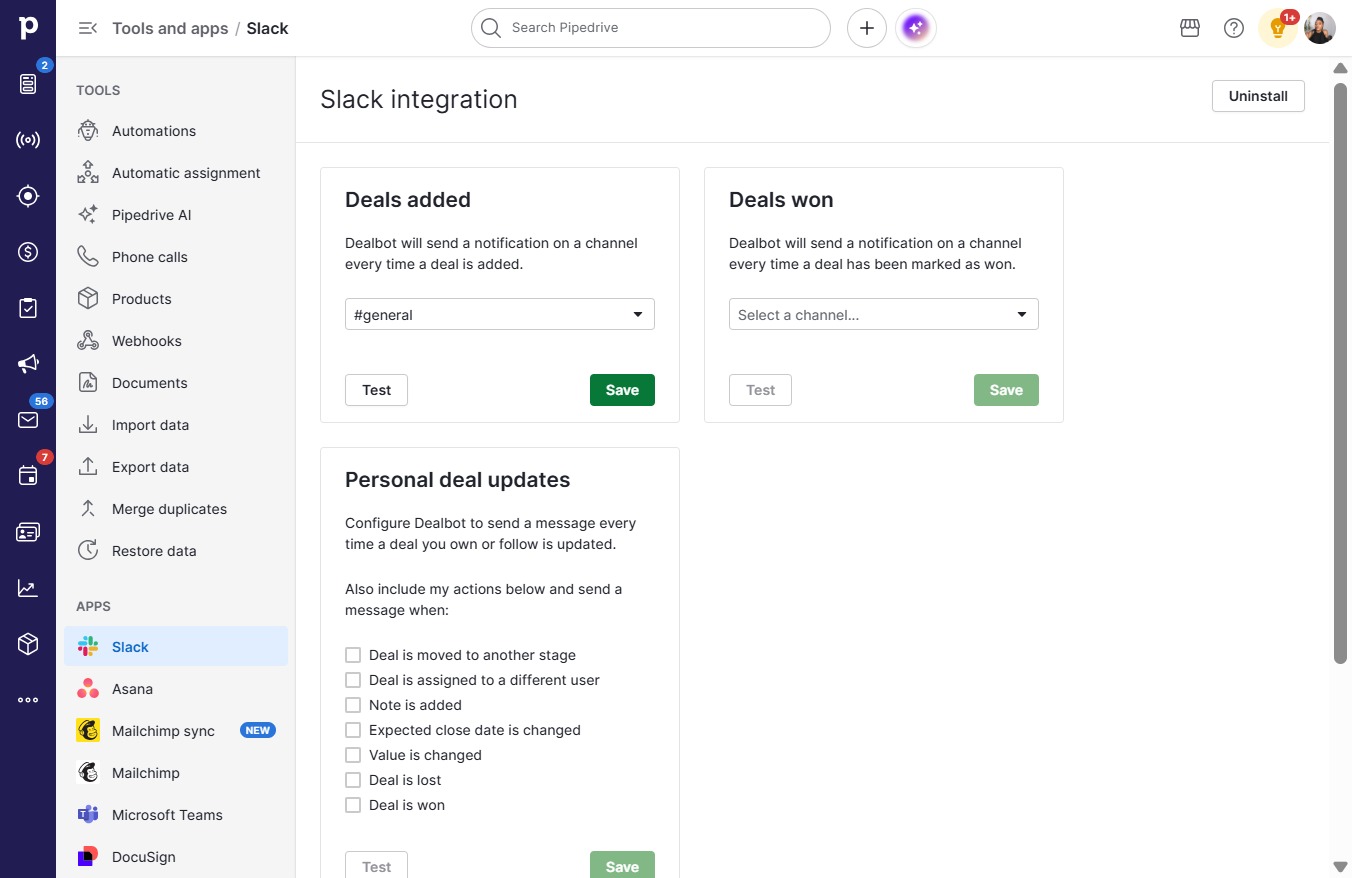
Task: Select Pipedrive AI in the Tools list
Action: coord(176,215)
